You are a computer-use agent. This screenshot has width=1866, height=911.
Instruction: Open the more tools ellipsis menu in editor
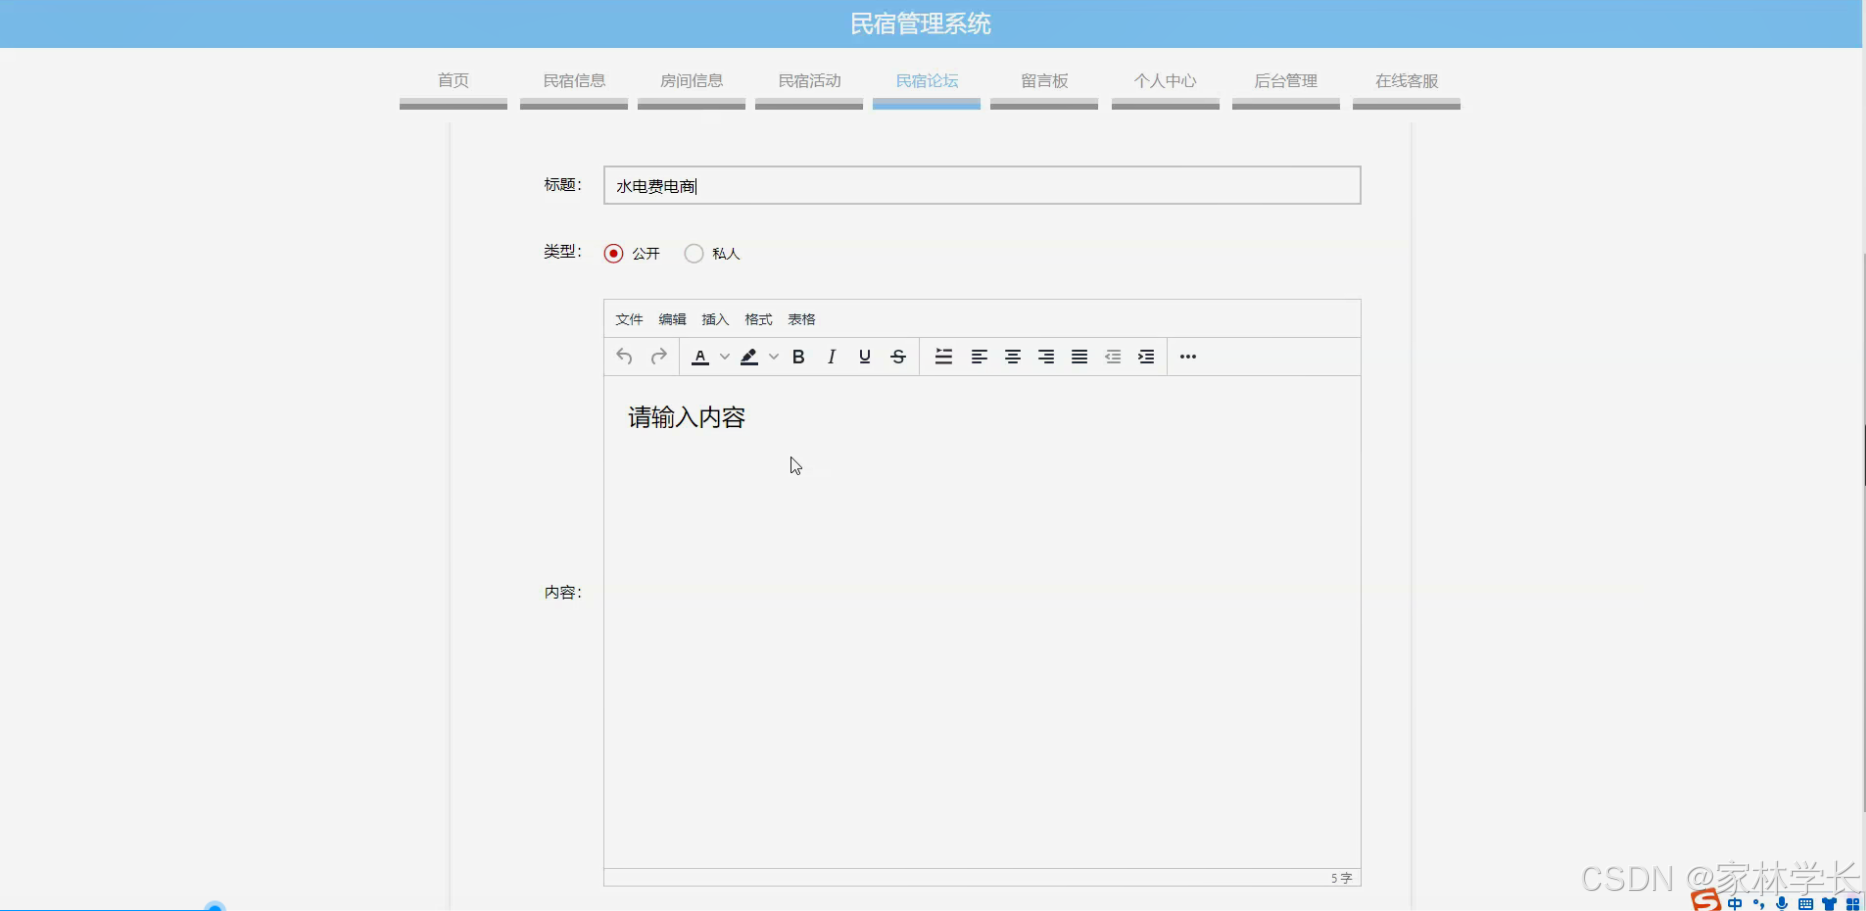[x=1187, y=356]
